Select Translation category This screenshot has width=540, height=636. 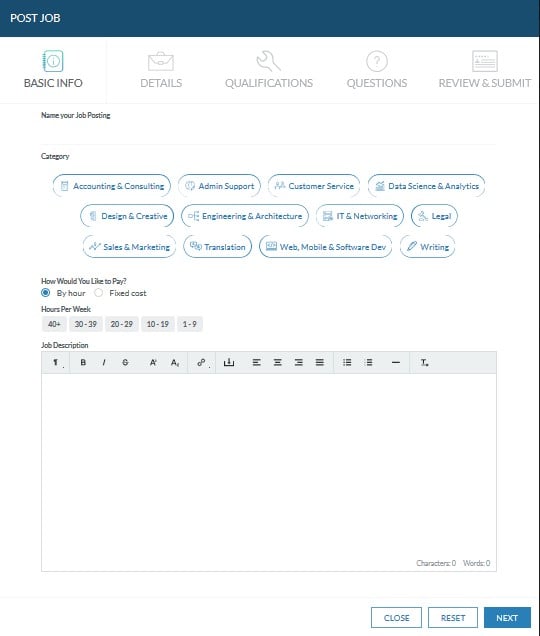point(217,247)
